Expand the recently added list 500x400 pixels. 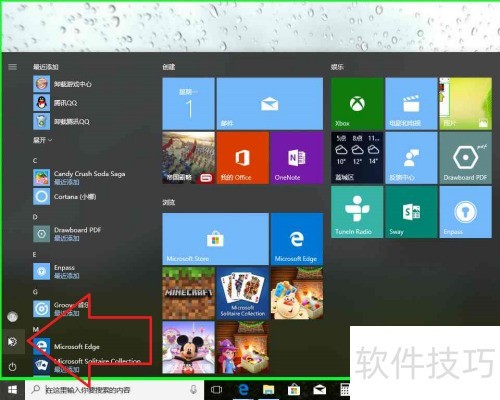coord(42,140)
